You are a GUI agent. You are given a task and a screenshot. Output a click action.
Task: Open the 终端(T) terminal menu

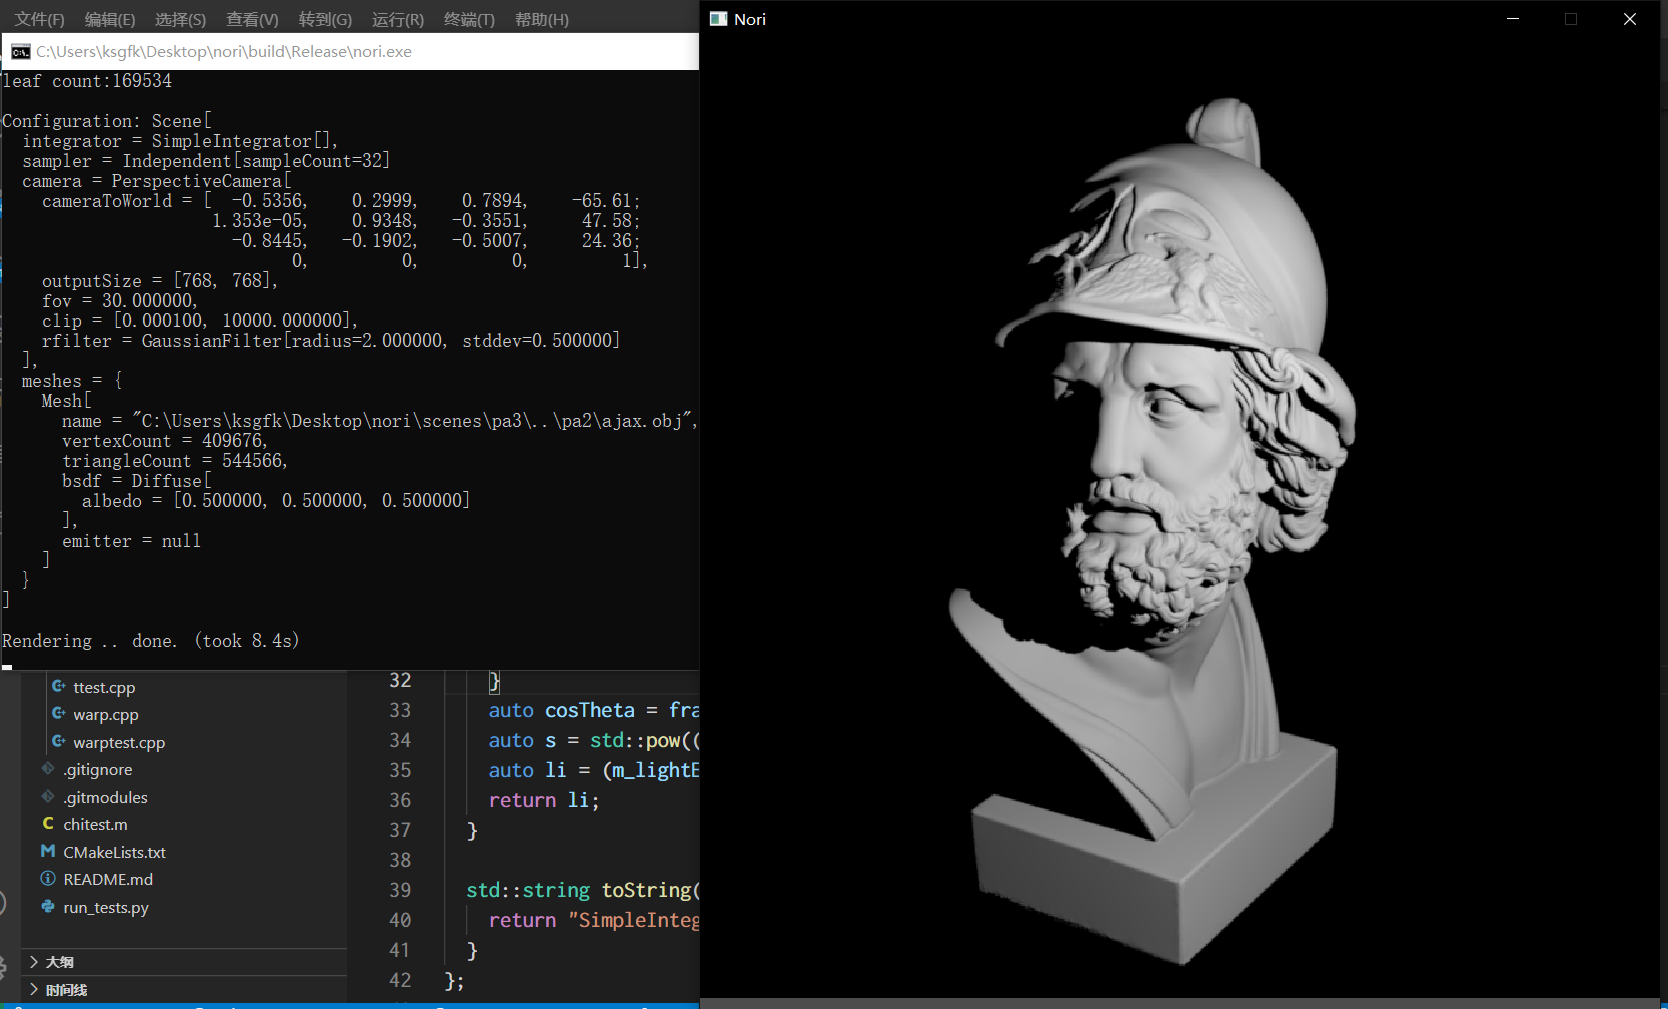pos(469,20)
